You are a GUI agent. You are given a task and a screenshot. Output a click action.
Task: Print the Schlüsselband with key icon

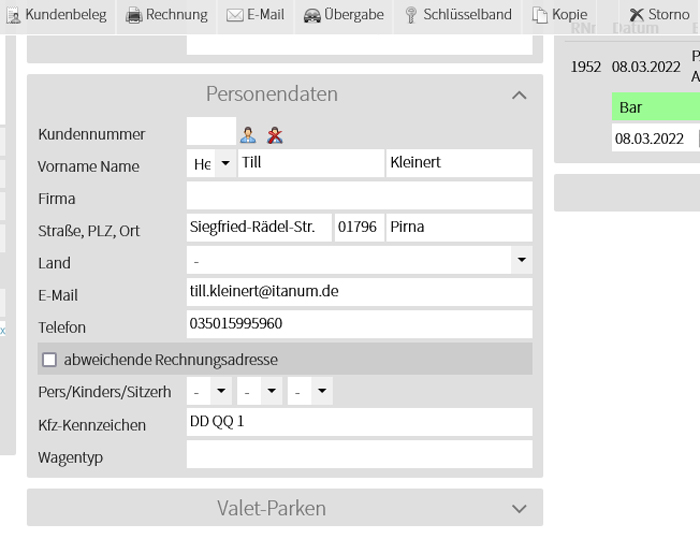[x=458, y=15]
